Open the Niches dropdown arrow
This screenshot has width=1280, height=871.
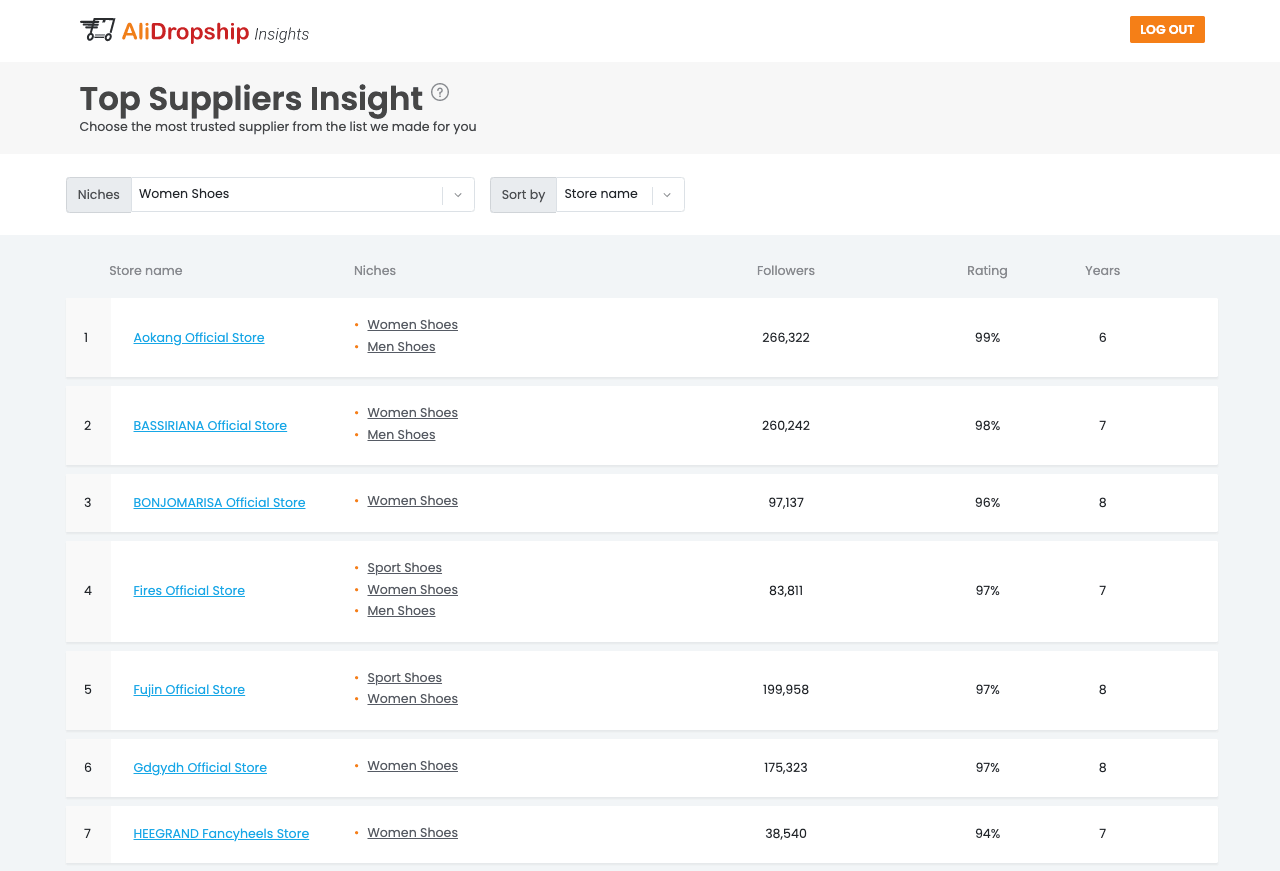click(458, 195)
